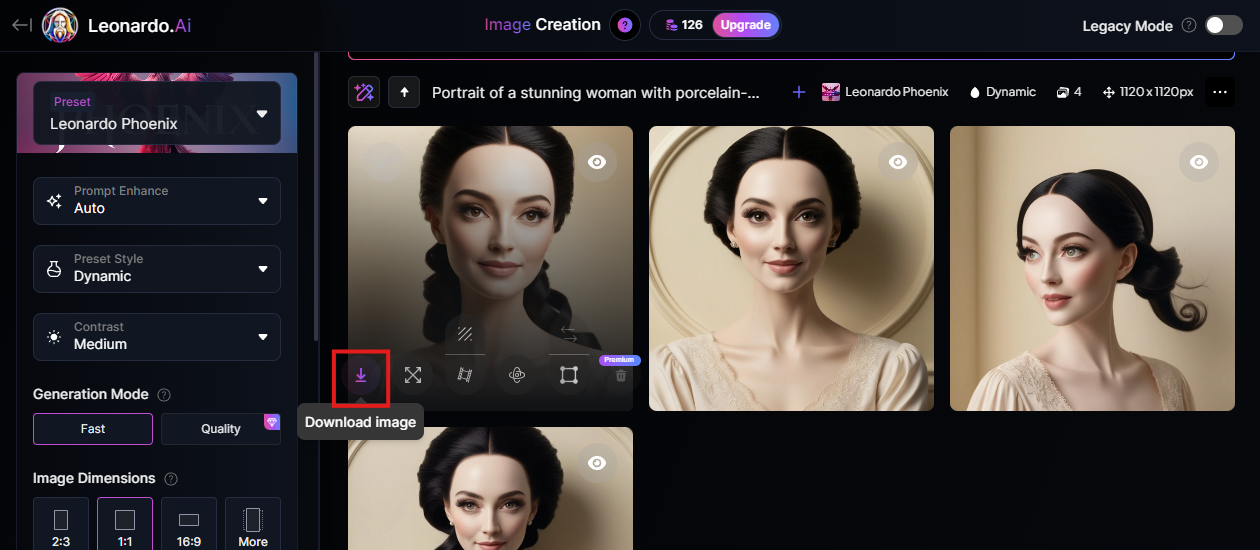Click the trash delete icon on first portrait
Viewport: 1260px width, 550px height.
point(621,375)
